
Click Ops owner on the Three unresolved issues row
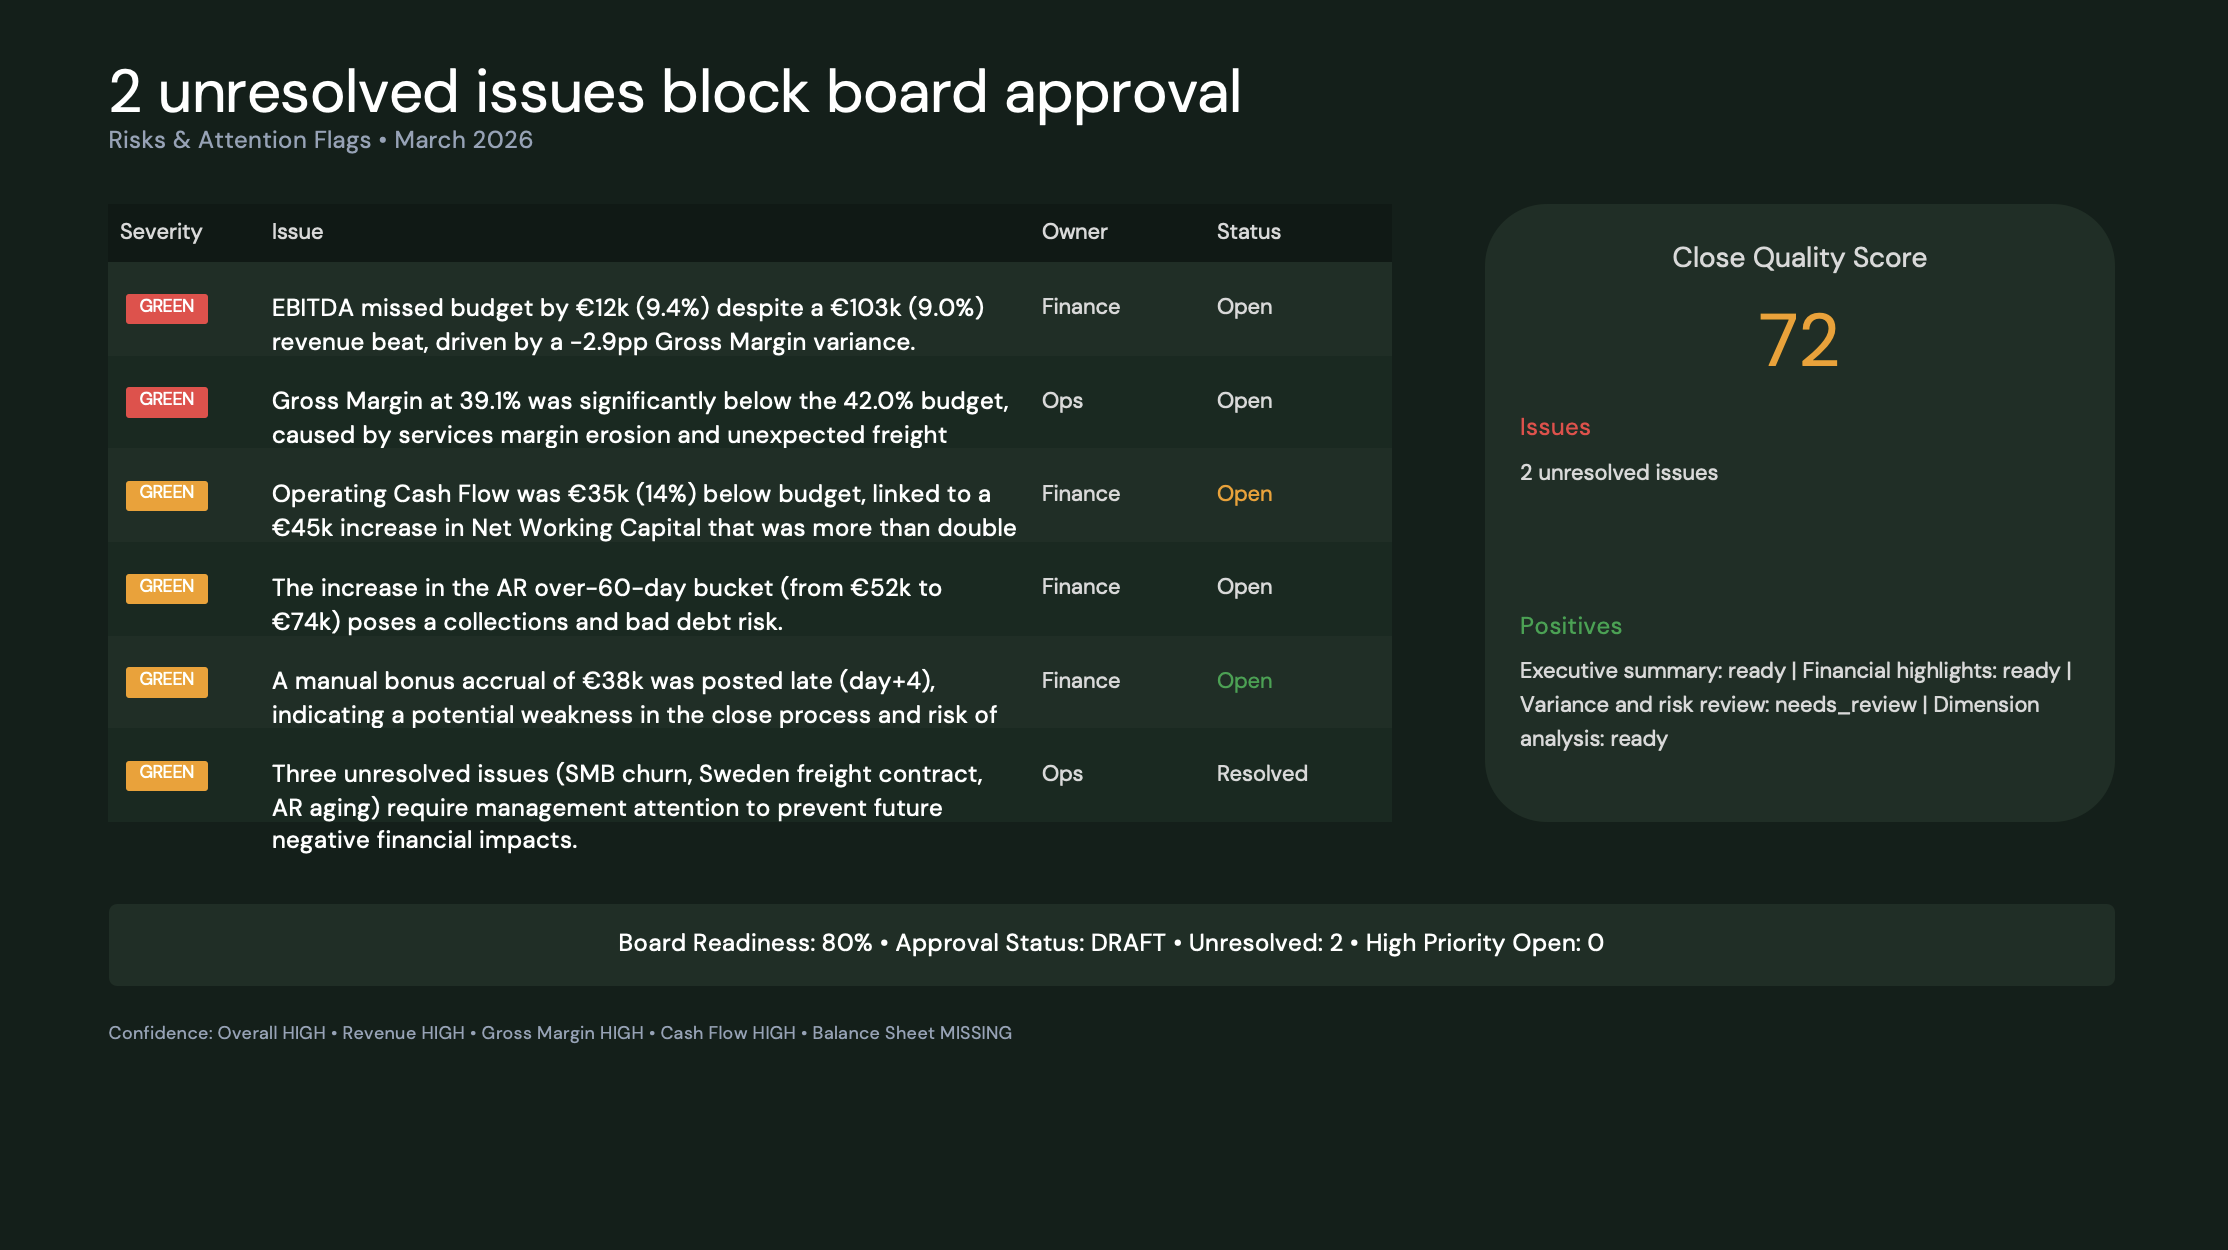click(x=1062, y=774)
